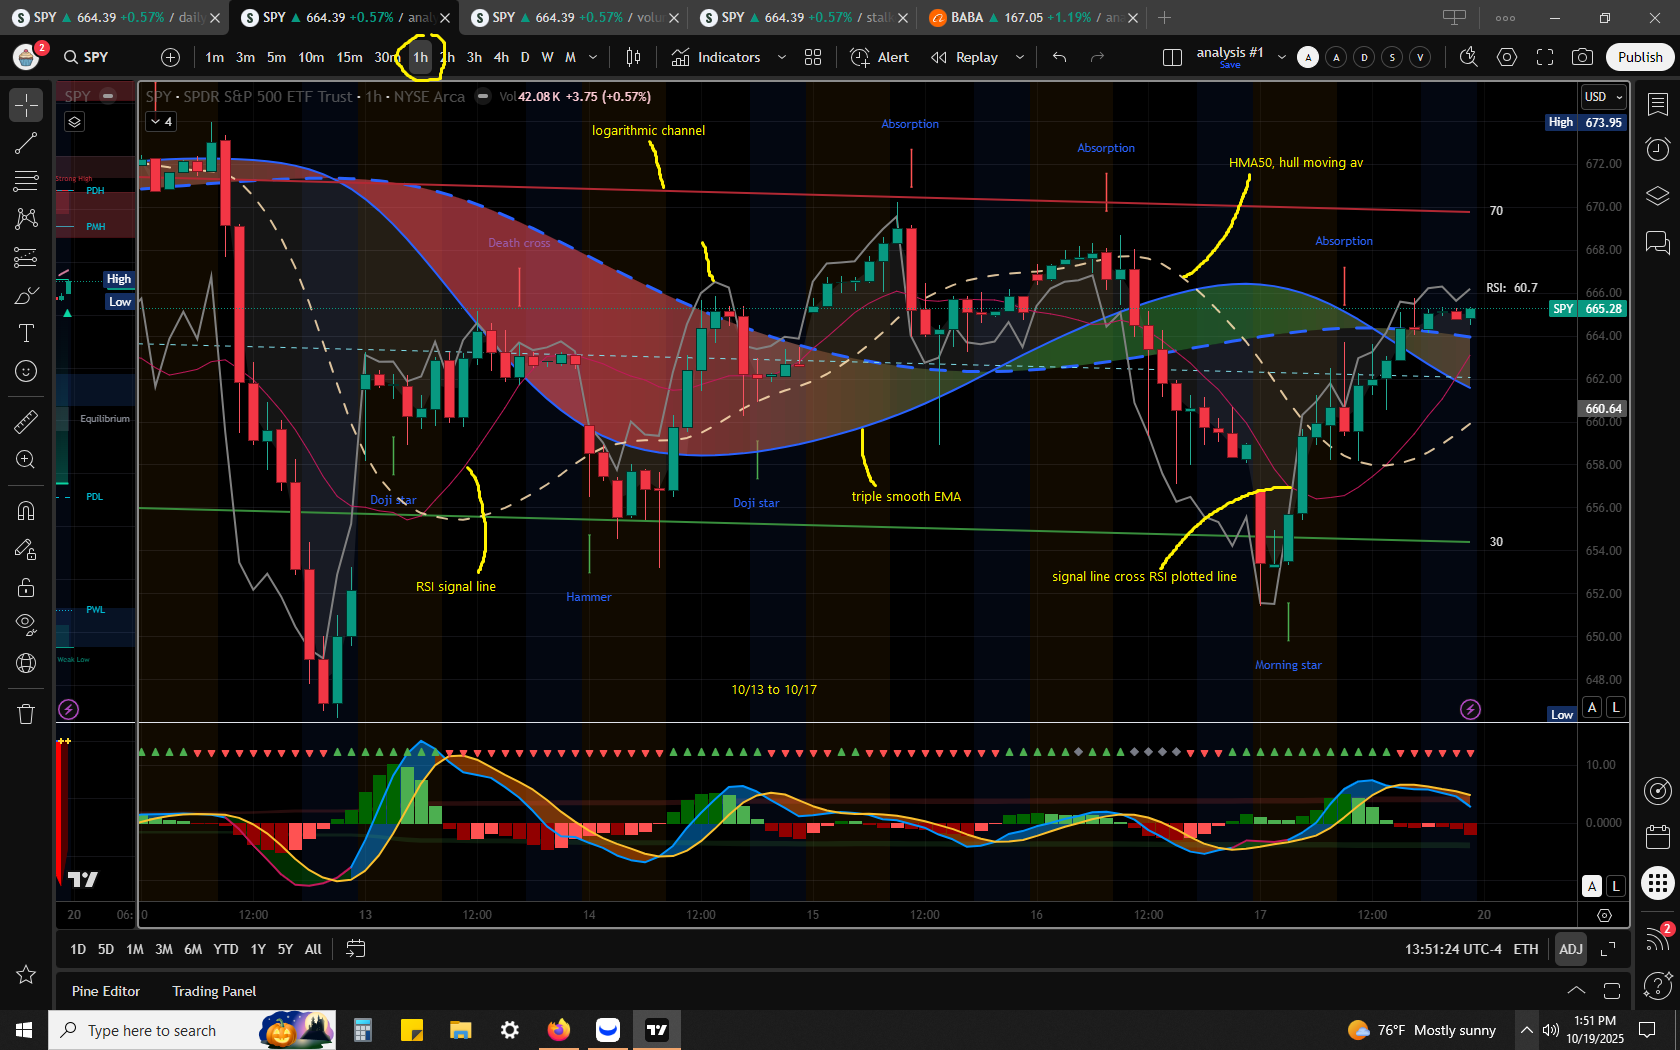Toggle hide all drawings eye icon
The image size is (1680, 1050).
[26, 625]
